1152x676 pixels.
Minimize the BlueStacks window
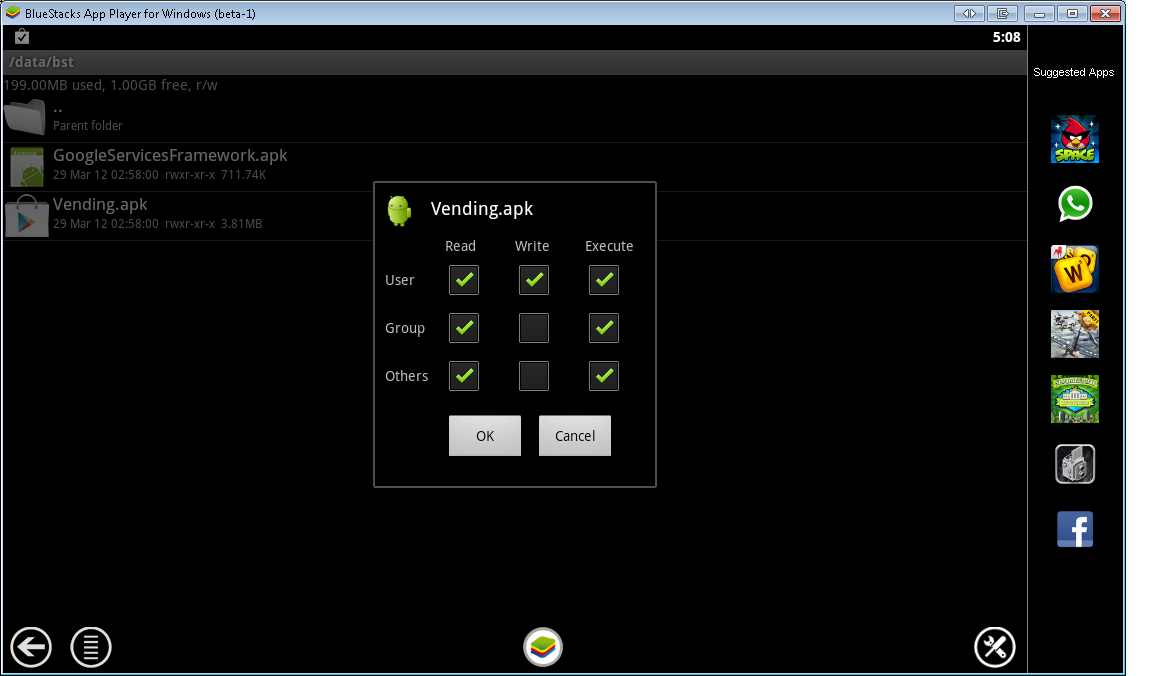tap(1040, 13)
